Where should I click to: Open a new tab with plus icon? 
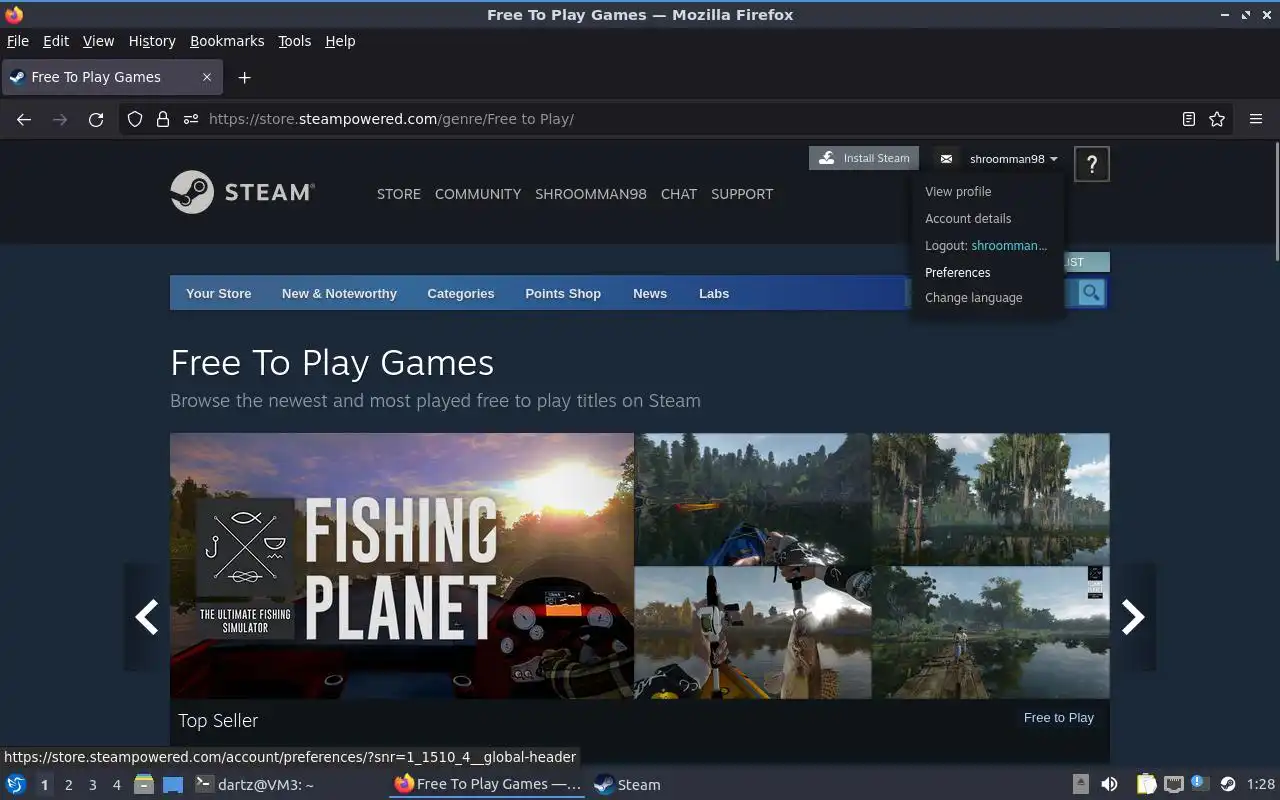244,77
